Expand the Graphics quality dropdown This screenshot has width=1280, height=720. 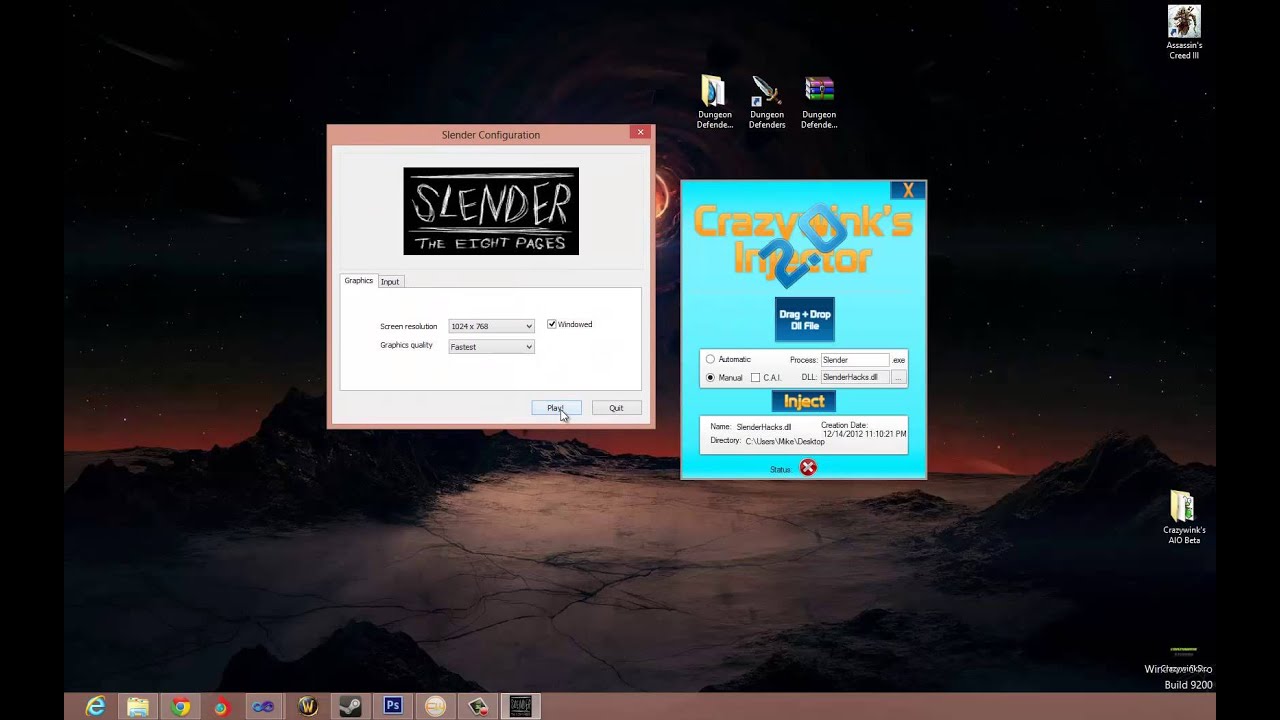pos(491,347)
